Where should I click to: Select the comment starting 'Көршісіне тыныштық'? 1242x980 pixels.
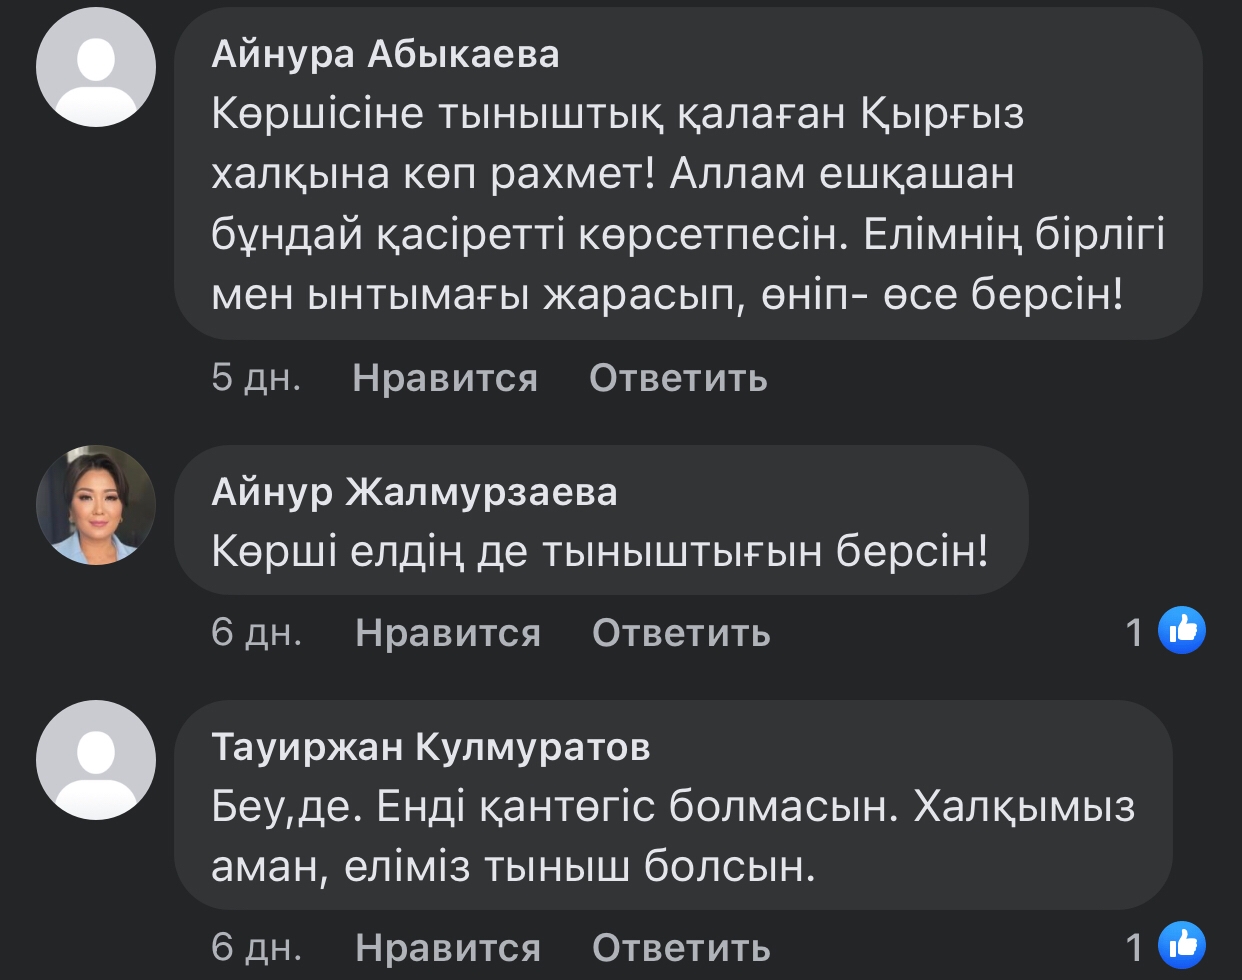[688, 205]
